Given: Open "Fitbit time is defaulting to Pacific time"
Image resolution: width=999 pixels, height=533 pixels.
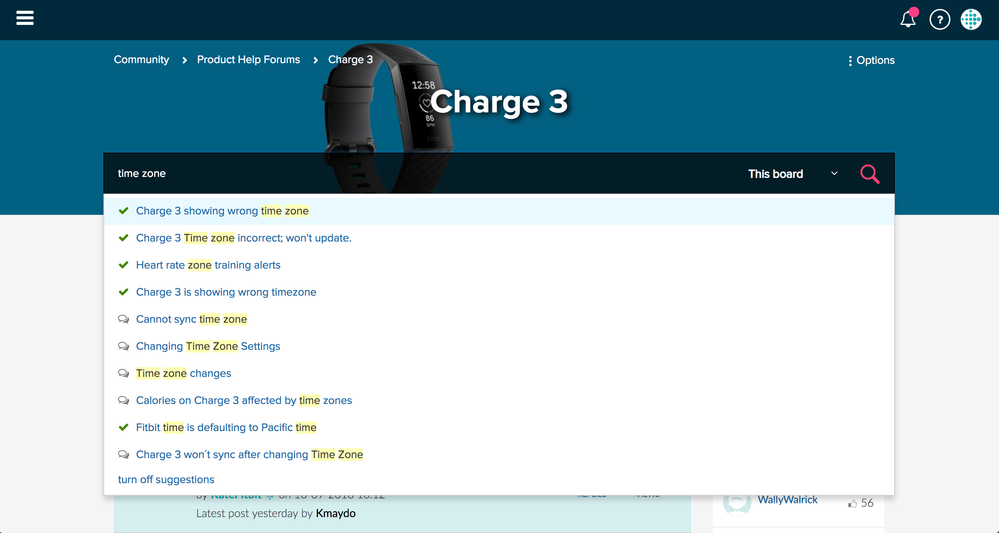Looking at the screenshot, I should pos(226,427).
